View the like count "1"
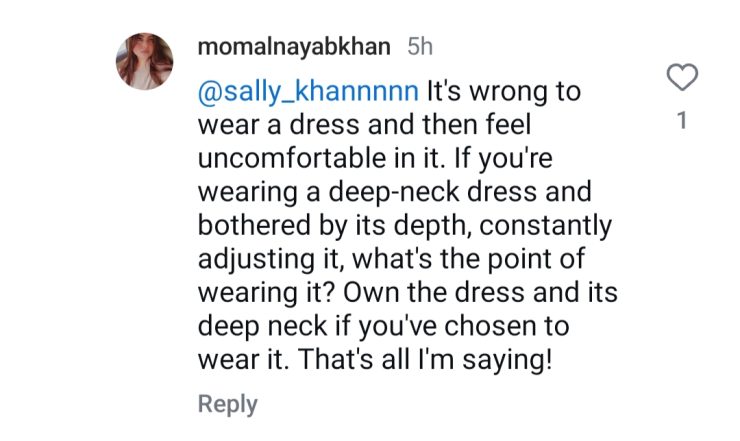The height and width of the screenshot is (441, 740). (x=682, y=121)
